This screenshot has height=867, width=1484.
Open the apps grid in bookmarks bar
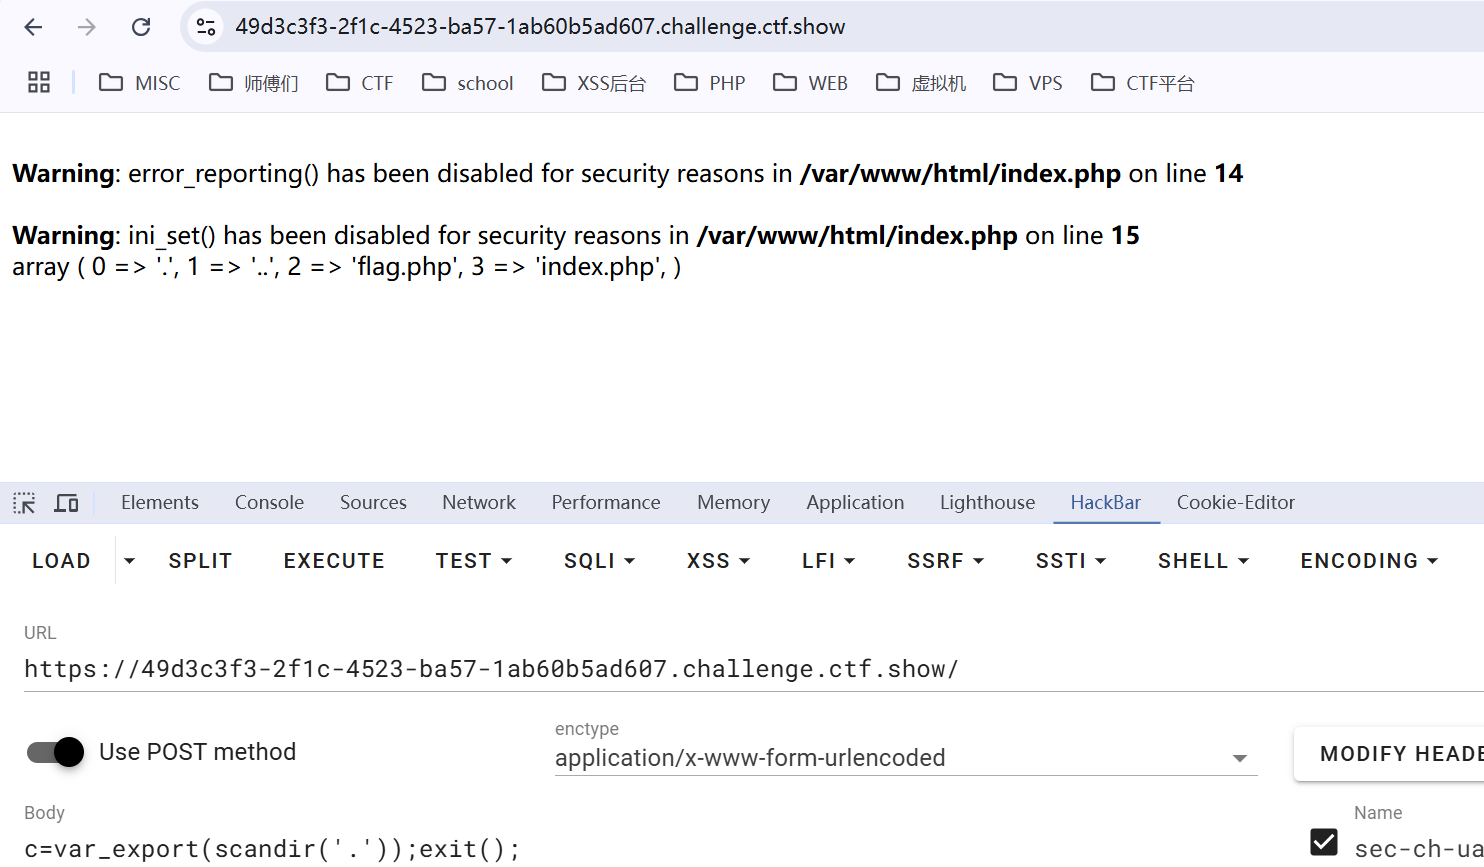pos(39,83)
